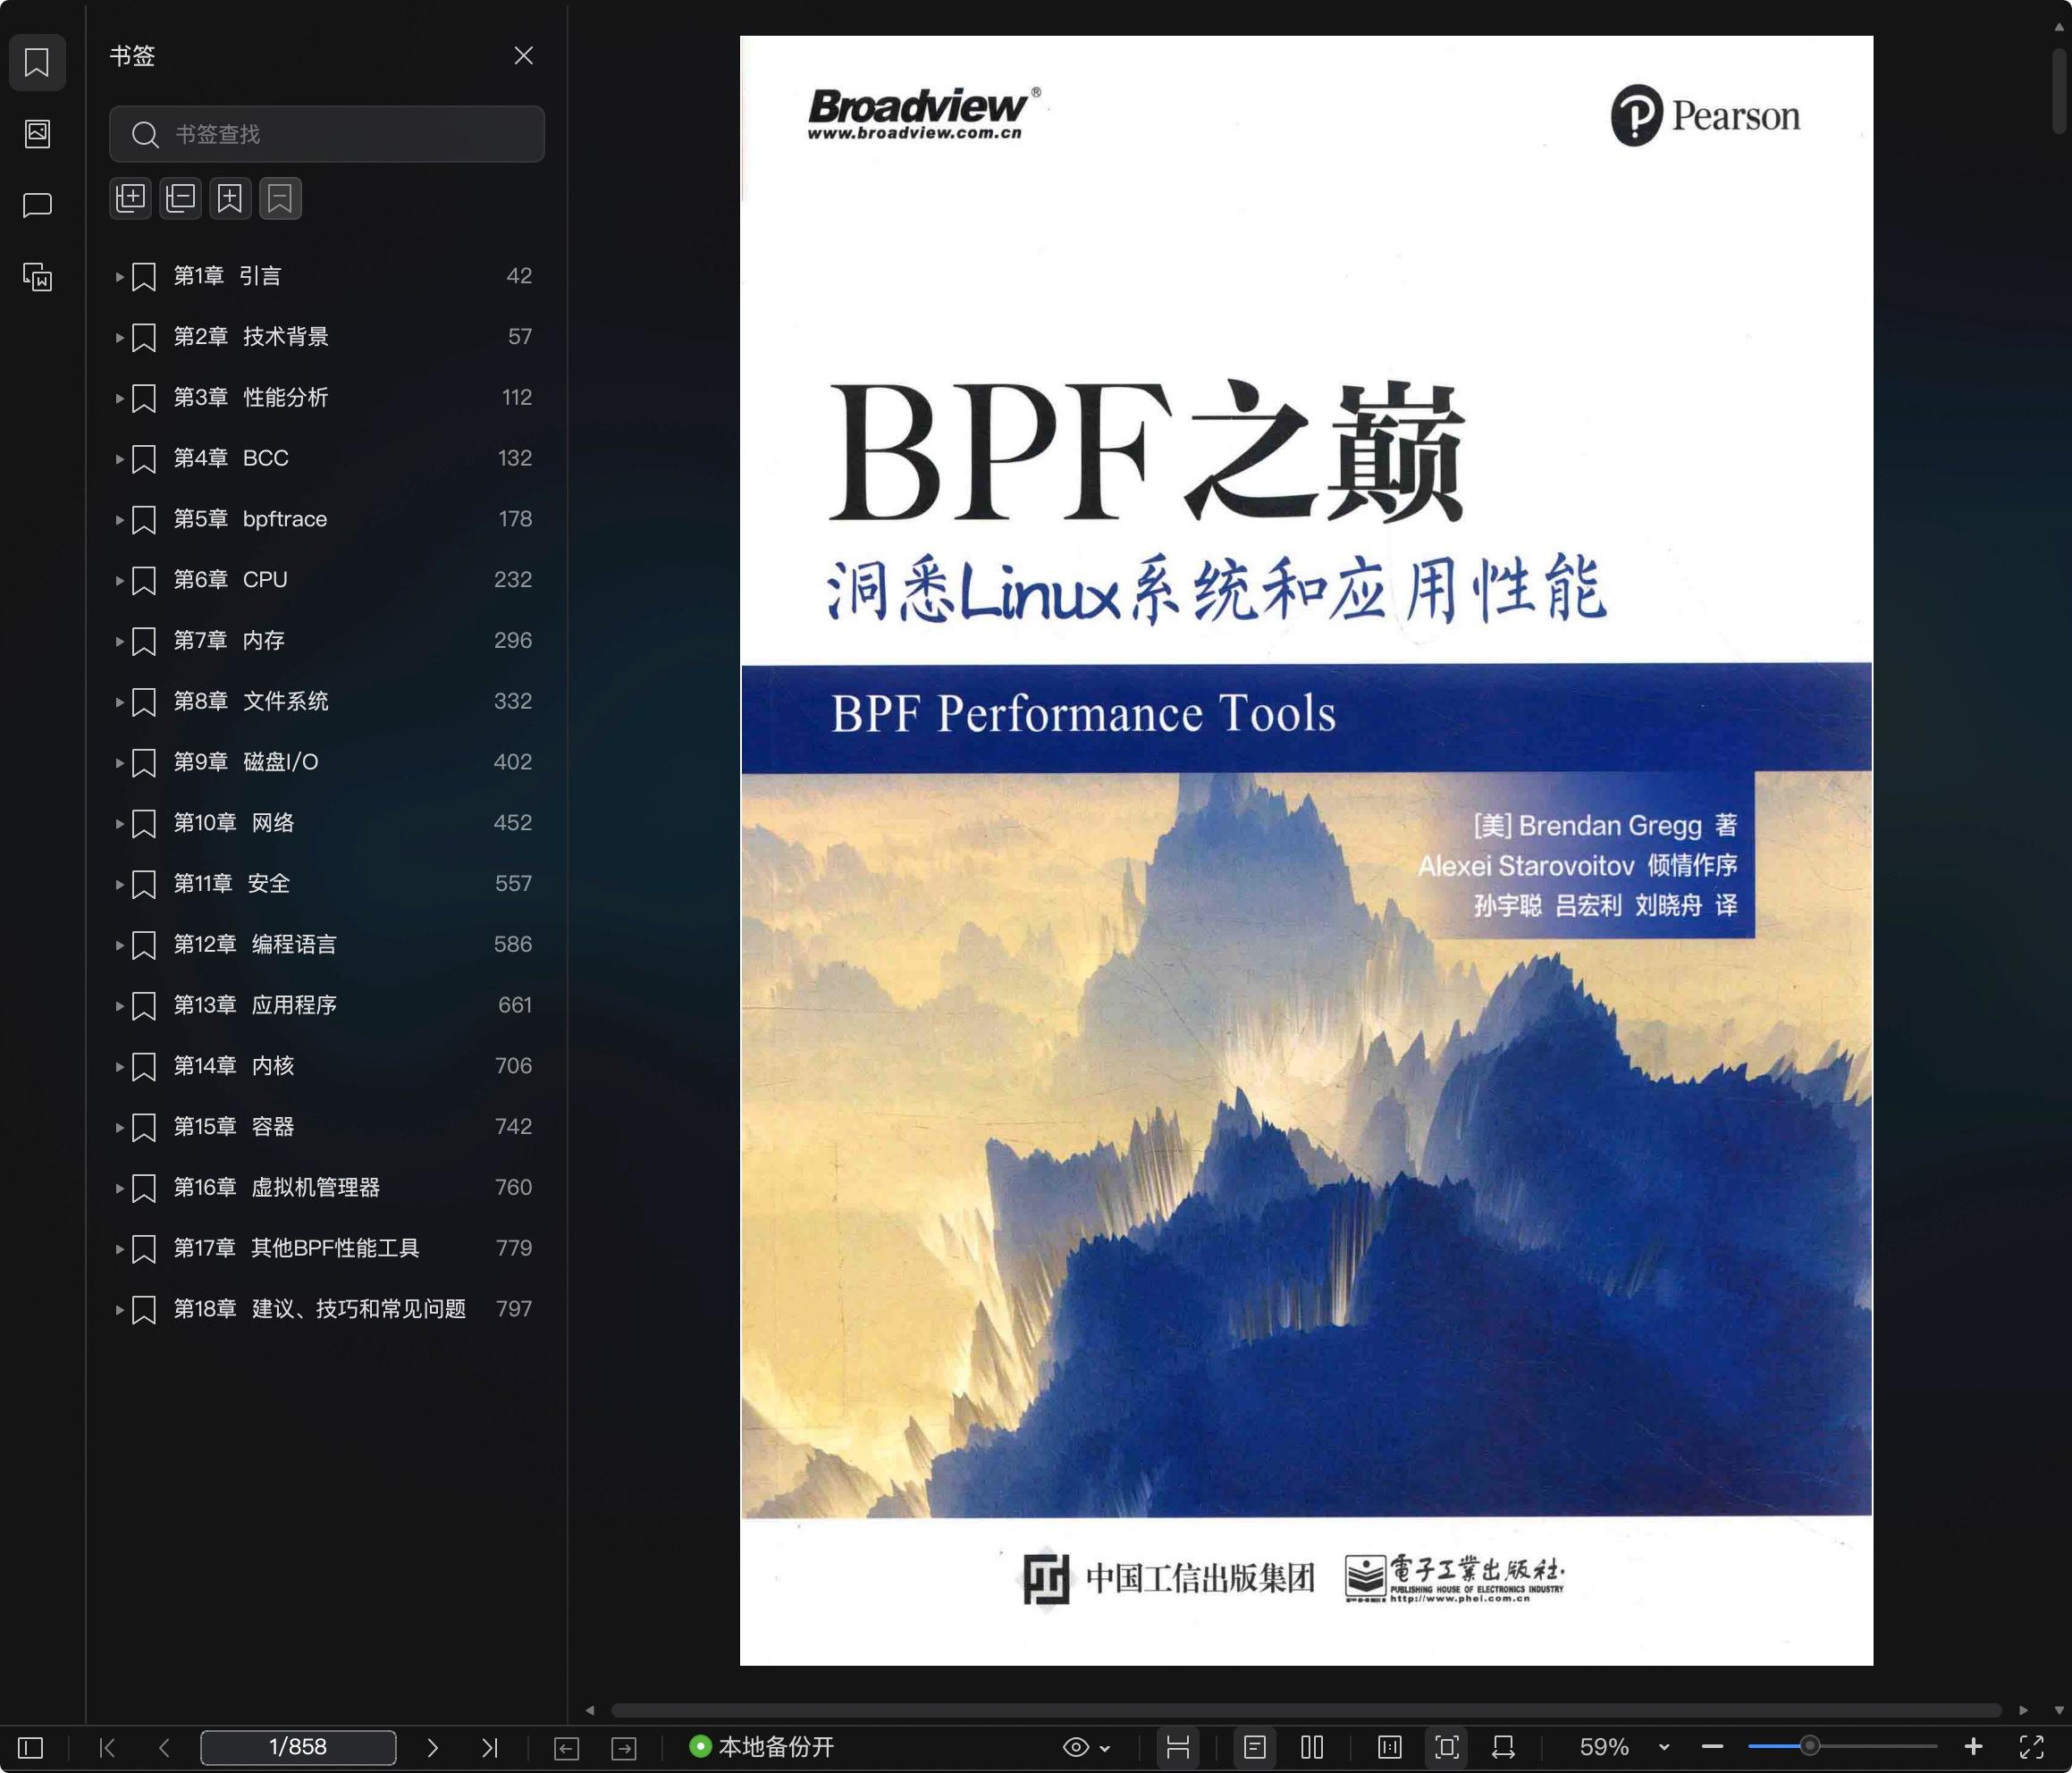Click the page number field 1/858

298,1747
